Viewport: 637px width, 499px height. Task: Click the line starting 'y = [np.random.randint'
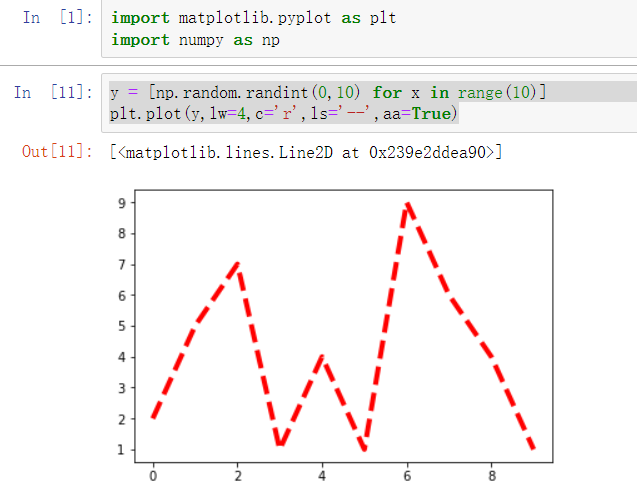click(x=328, y=92)
